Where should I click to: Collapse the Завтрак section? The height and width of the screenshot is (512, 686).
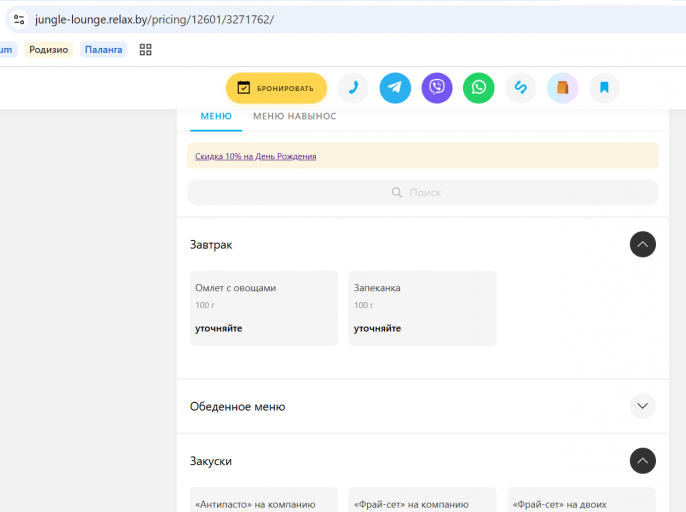pos(643,244)
